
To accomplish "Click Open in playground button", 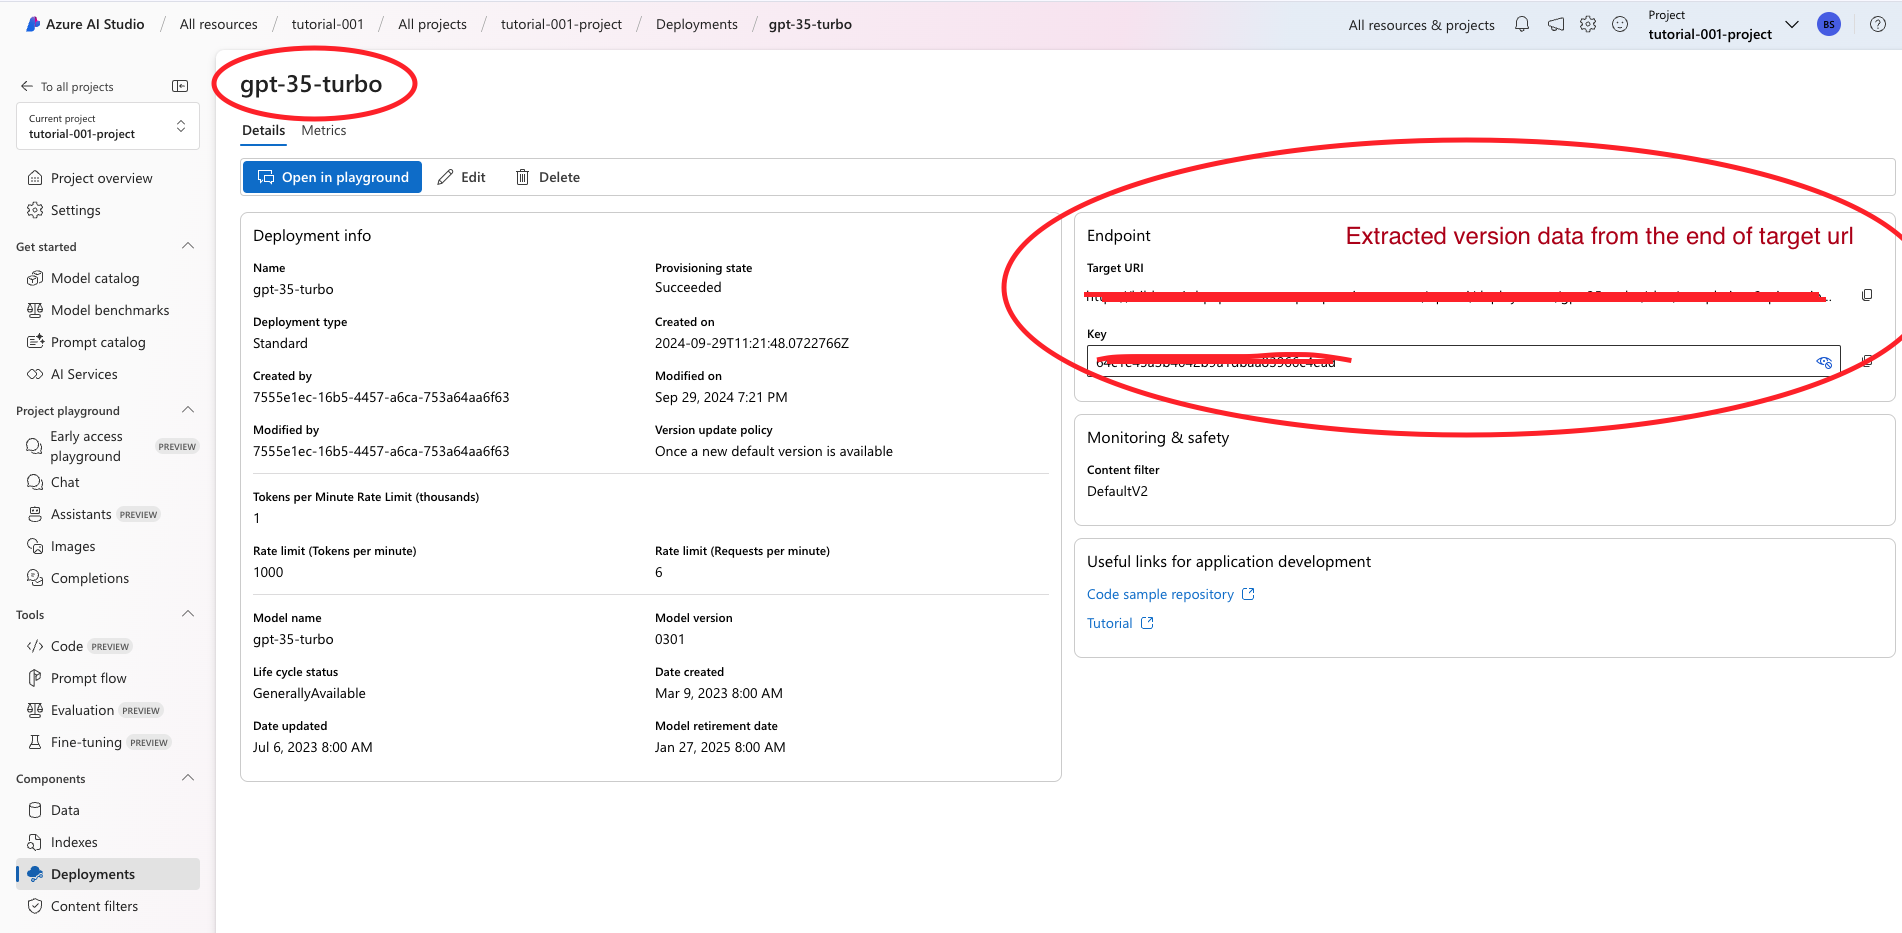I will tap(333, 177).
